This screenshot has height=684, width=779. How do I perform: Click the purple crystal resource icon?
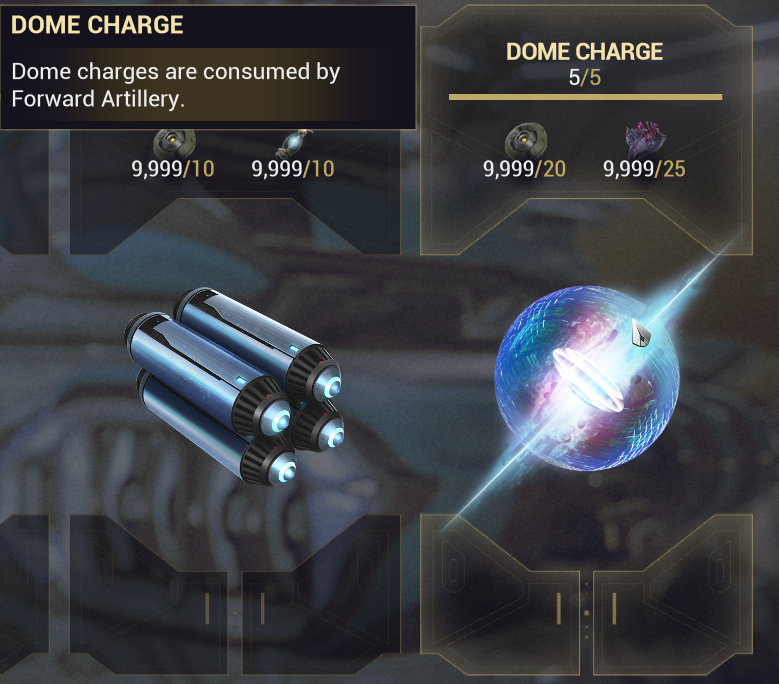[x=645, y=140]
